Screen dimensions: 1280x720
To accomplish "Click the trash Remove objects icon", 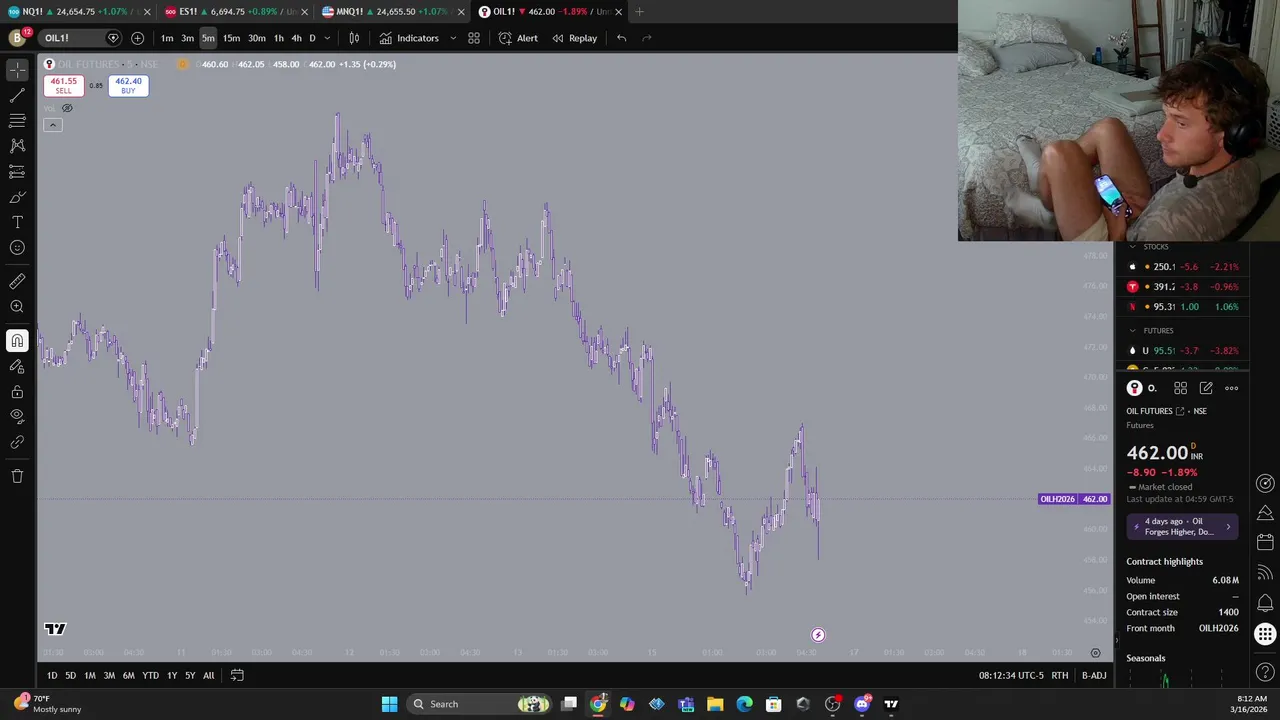I will click(x=17, y=476).
